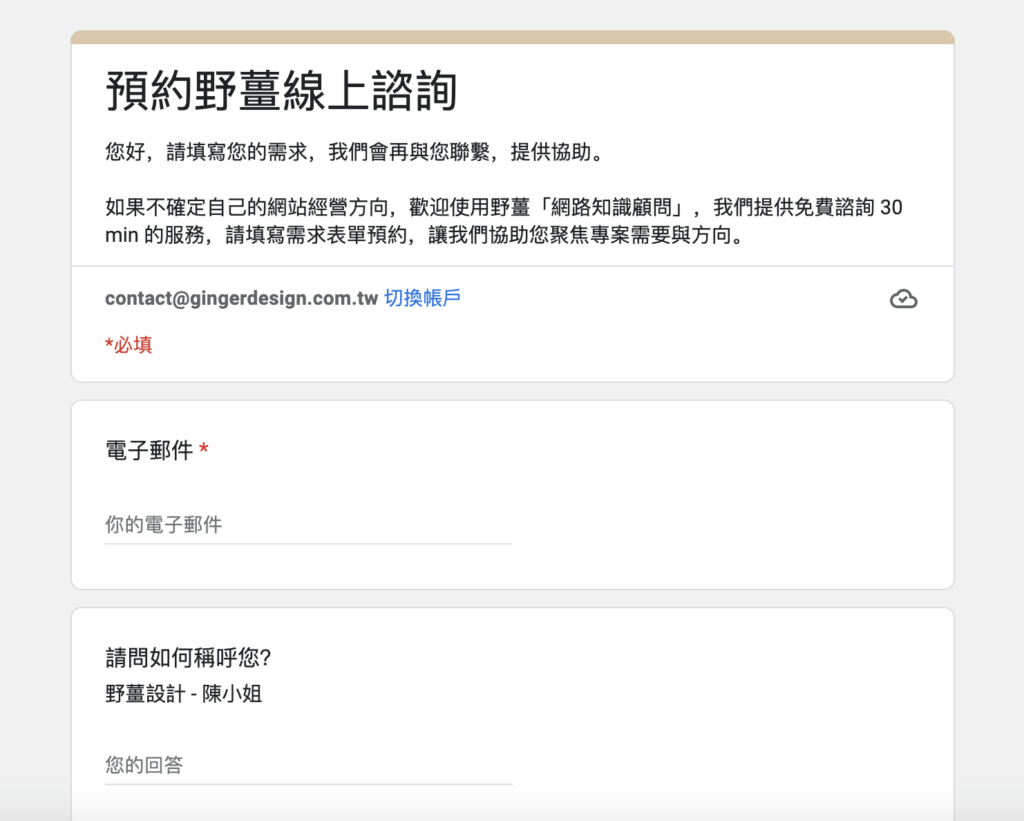
Task: Click the contact@gingerdesign.com.tw account text
Action: (x=242, y=298)
